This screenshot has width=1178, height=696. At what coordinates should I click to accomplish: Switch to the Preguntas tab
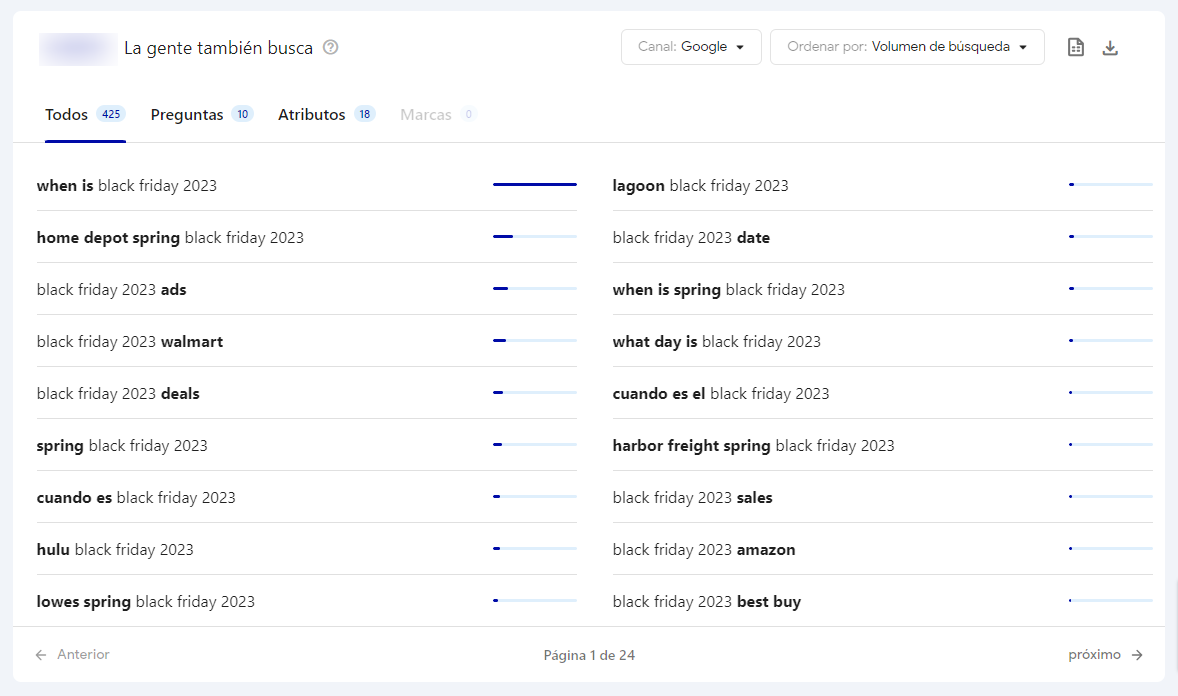click(x=201, y=115)
